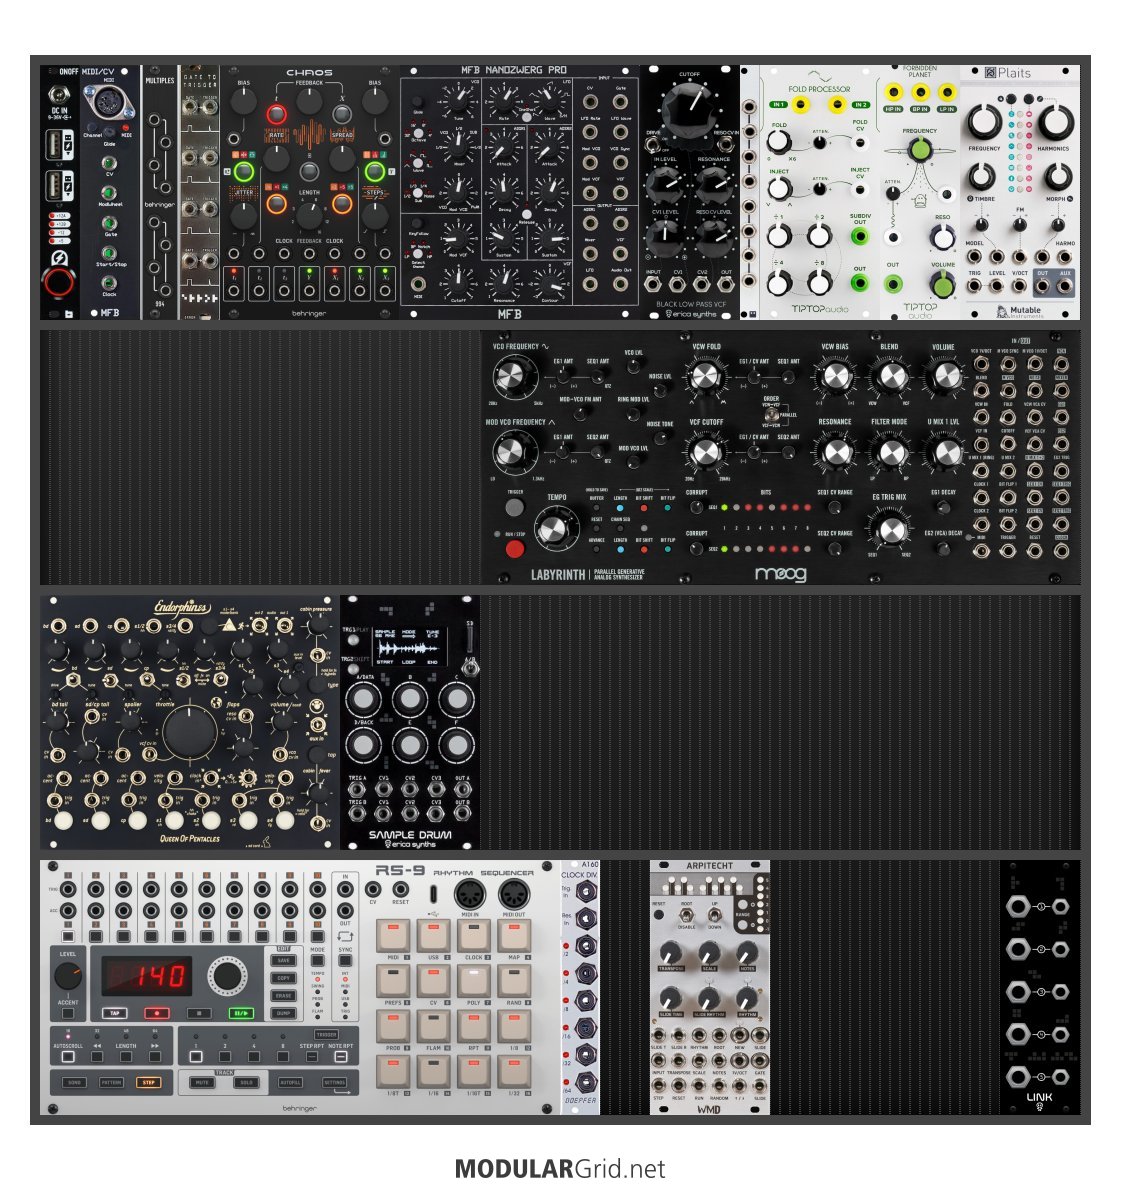Click the Nanozwerg Pro Audio Out jack

click(621, 284)
